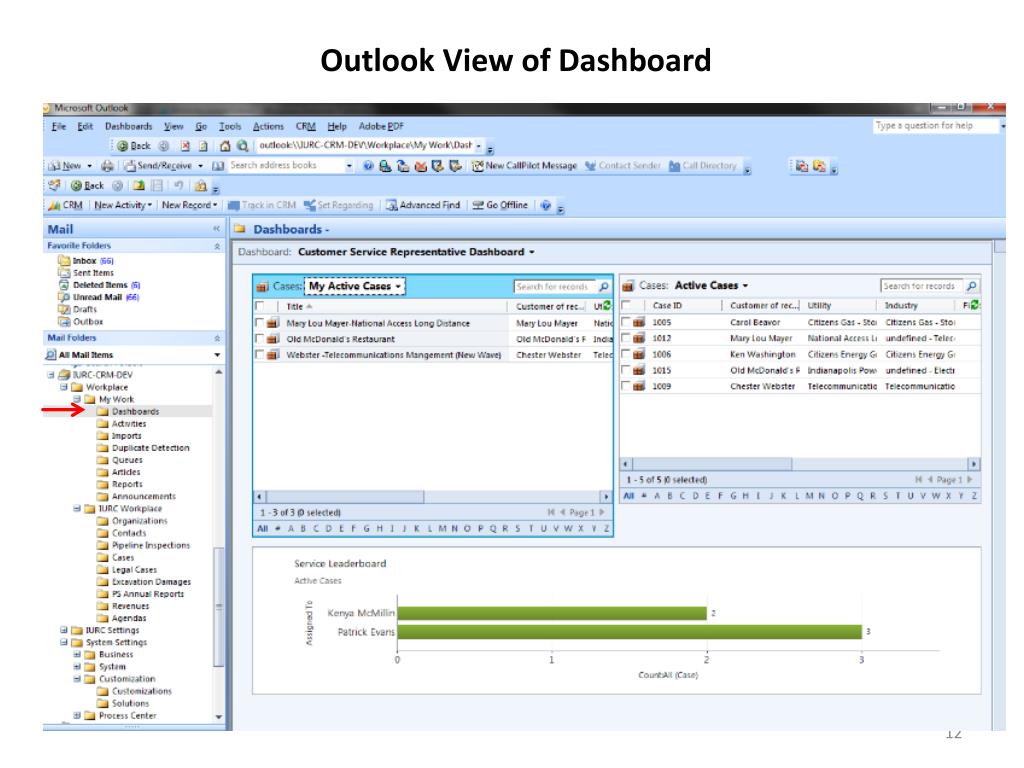Refresh the My Active Cases grid
The image size is (1024, 768).
[607, 306]
